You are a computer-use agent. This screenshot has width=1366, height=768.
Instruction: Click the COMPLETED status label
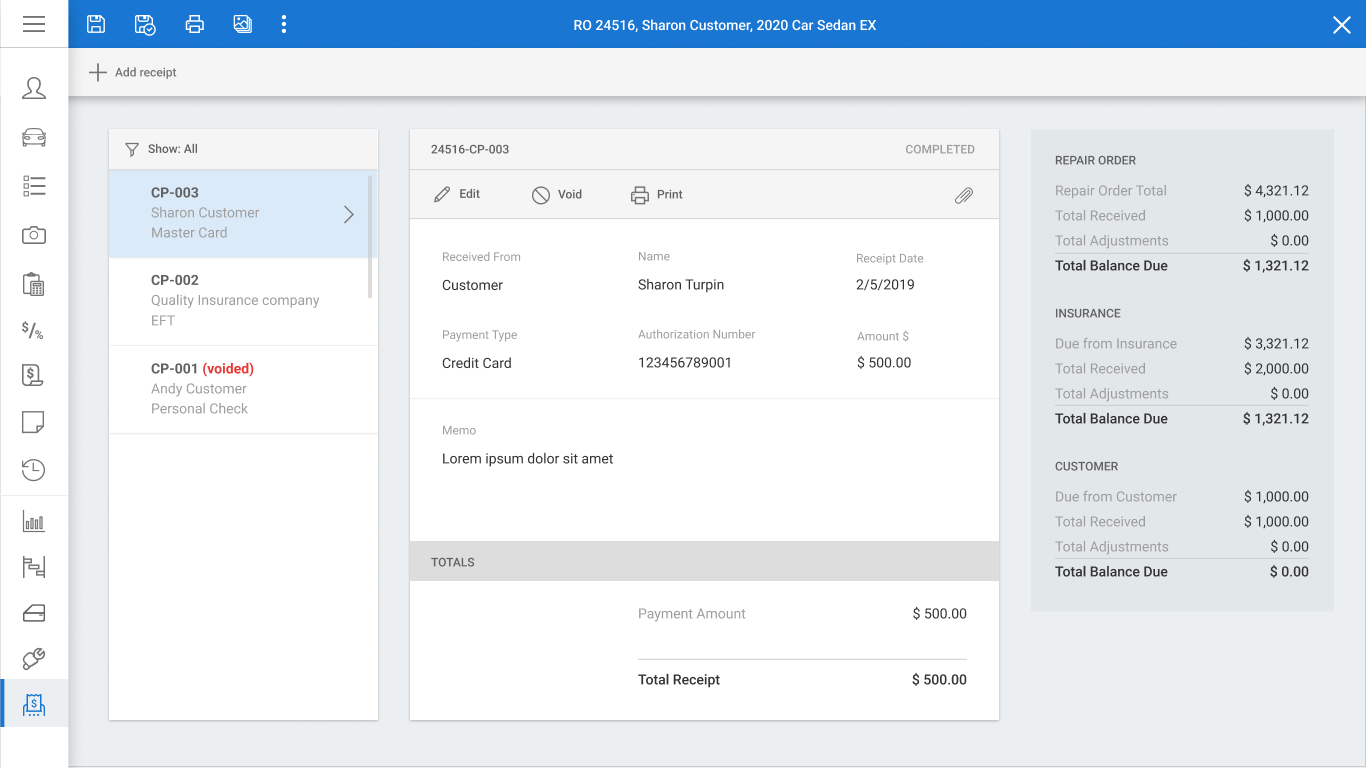940,149
